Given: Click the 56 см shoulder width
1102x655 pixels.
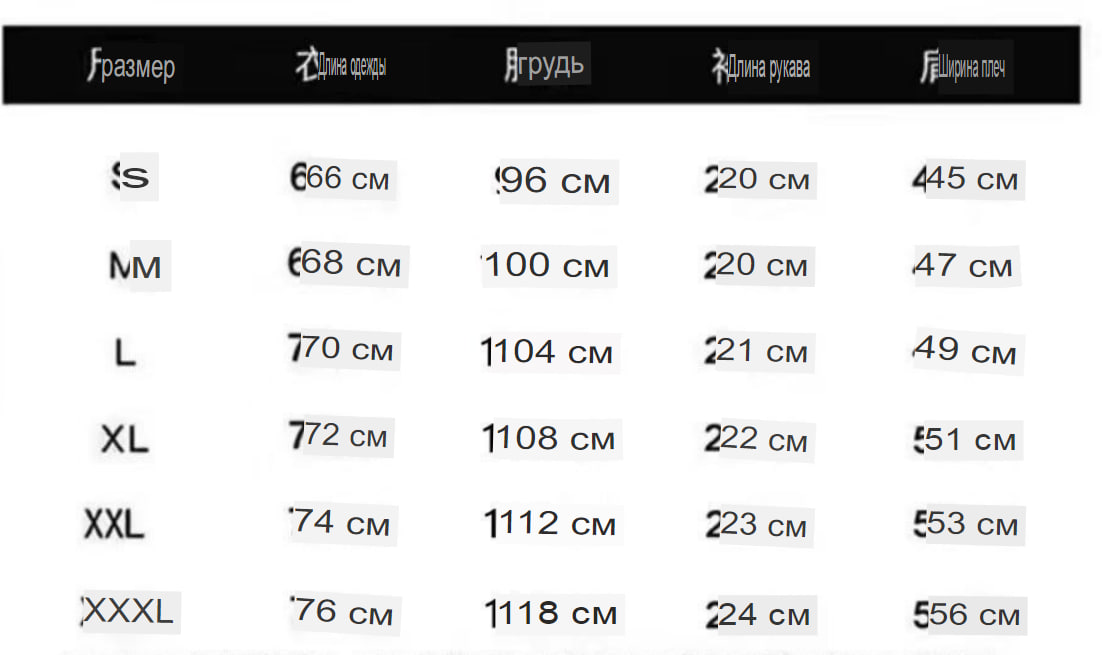Looking at the screenshot, I should (x=966, y=615).
